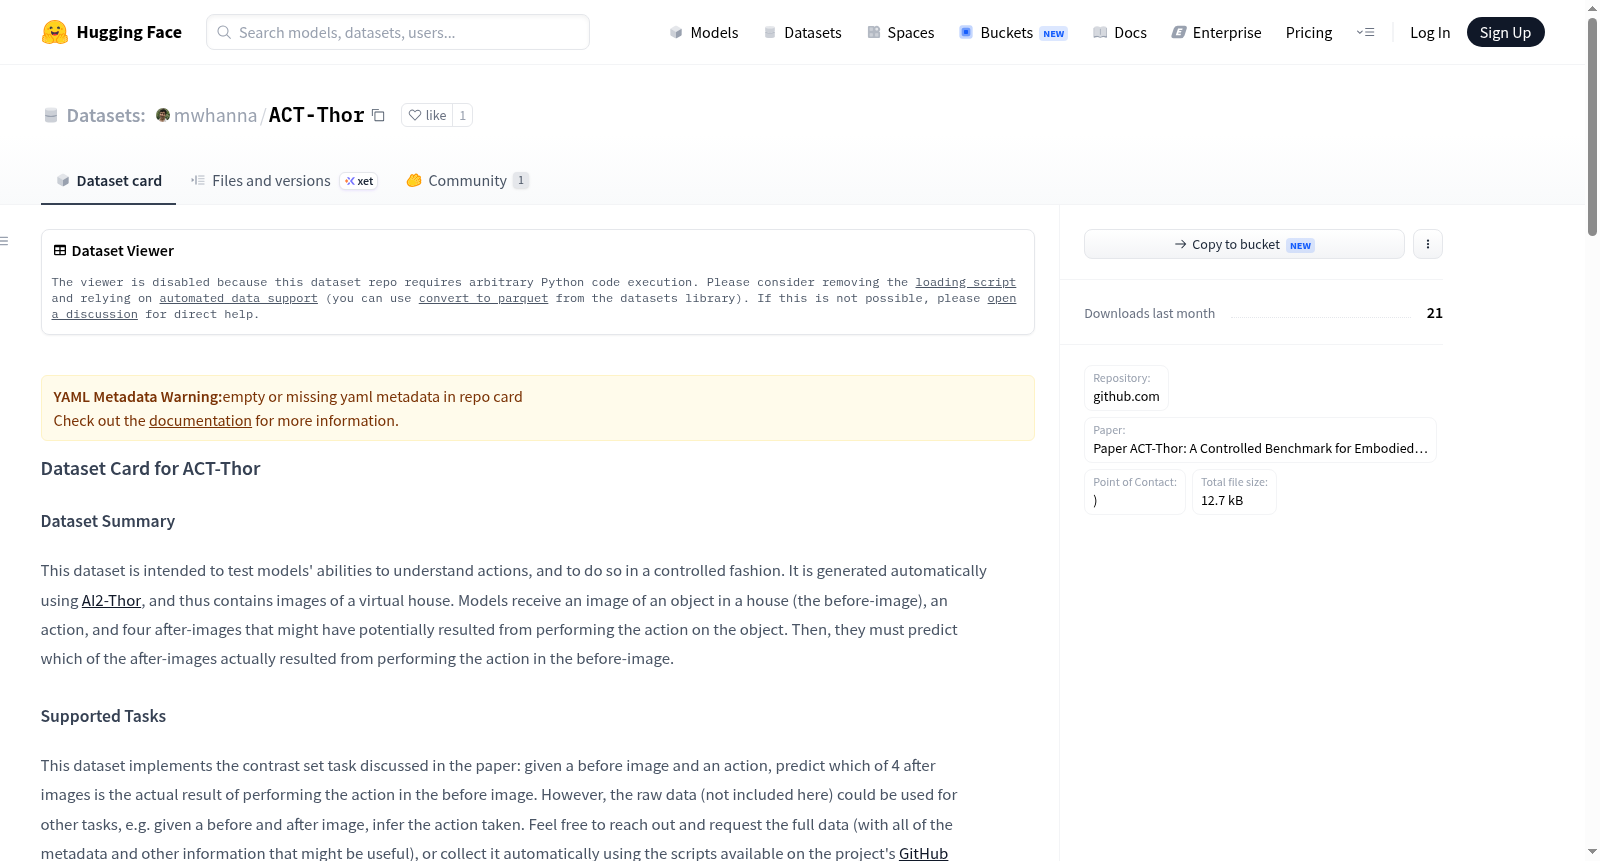Viewport: 1600px width, 861px height.
Task: Click the like count number
Action: pos(462,115)
